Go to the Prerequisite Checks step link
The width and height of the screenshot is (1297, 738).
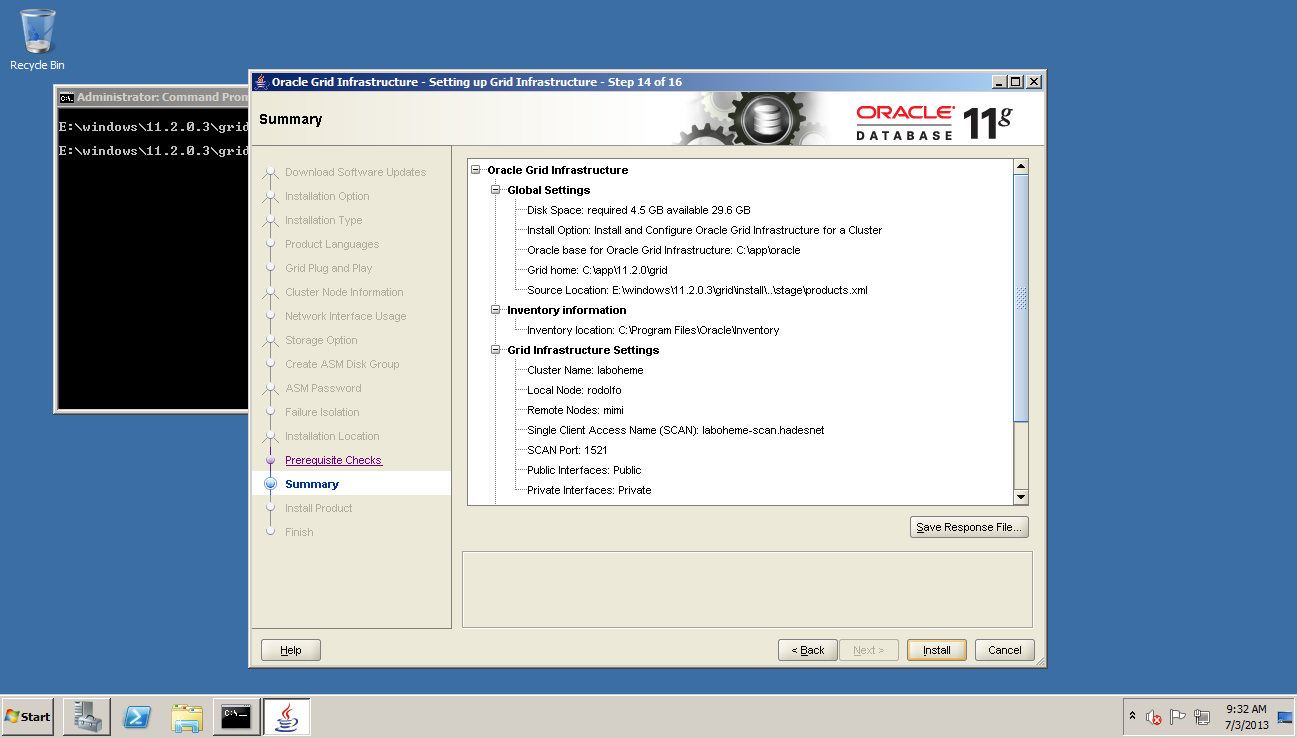[333, 460]
